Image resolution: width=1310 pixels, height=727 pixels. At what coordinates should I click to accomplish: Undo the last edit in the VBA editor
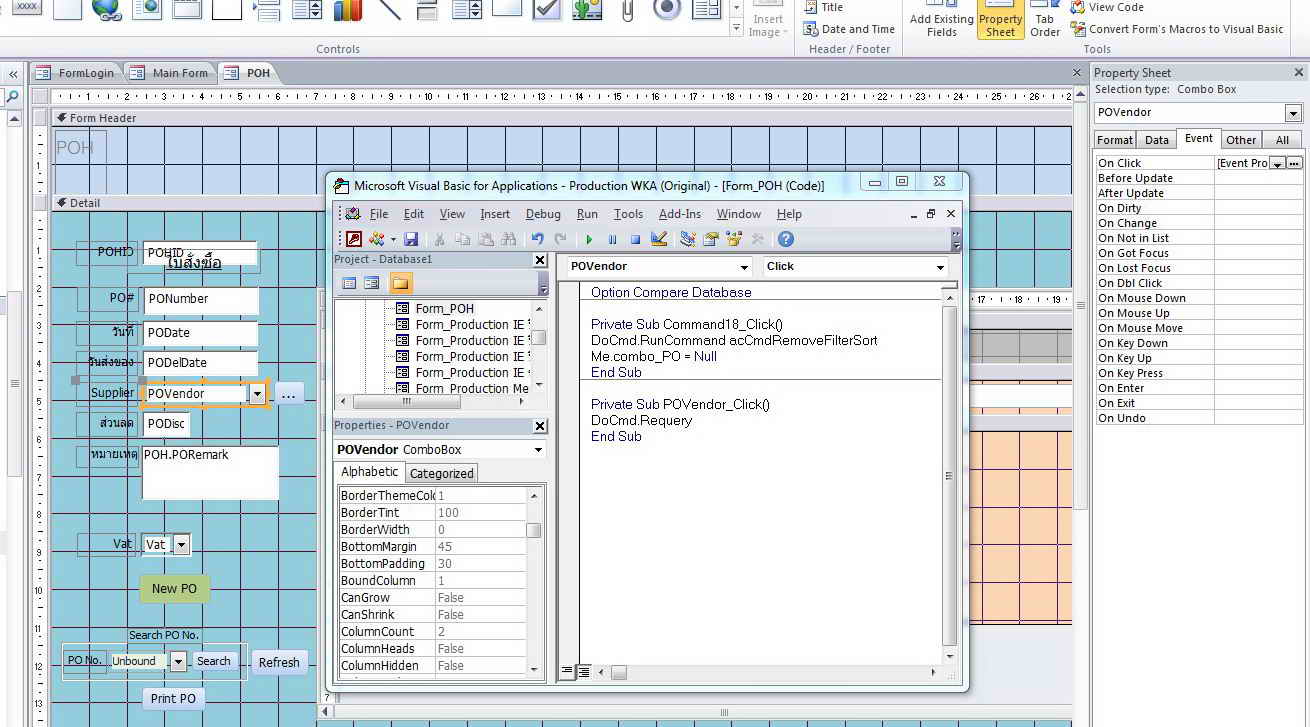(537, 239)
